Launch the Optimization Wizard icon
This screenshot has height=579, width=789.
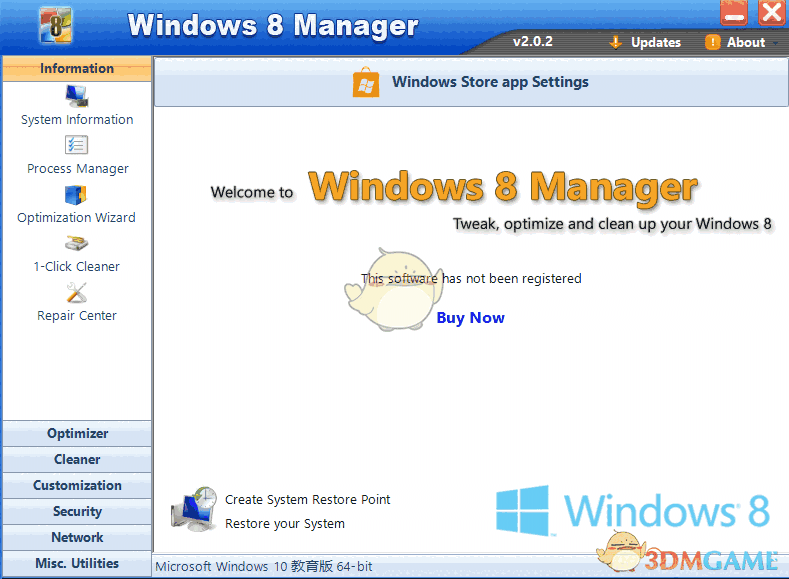click(x=76, y=195)
